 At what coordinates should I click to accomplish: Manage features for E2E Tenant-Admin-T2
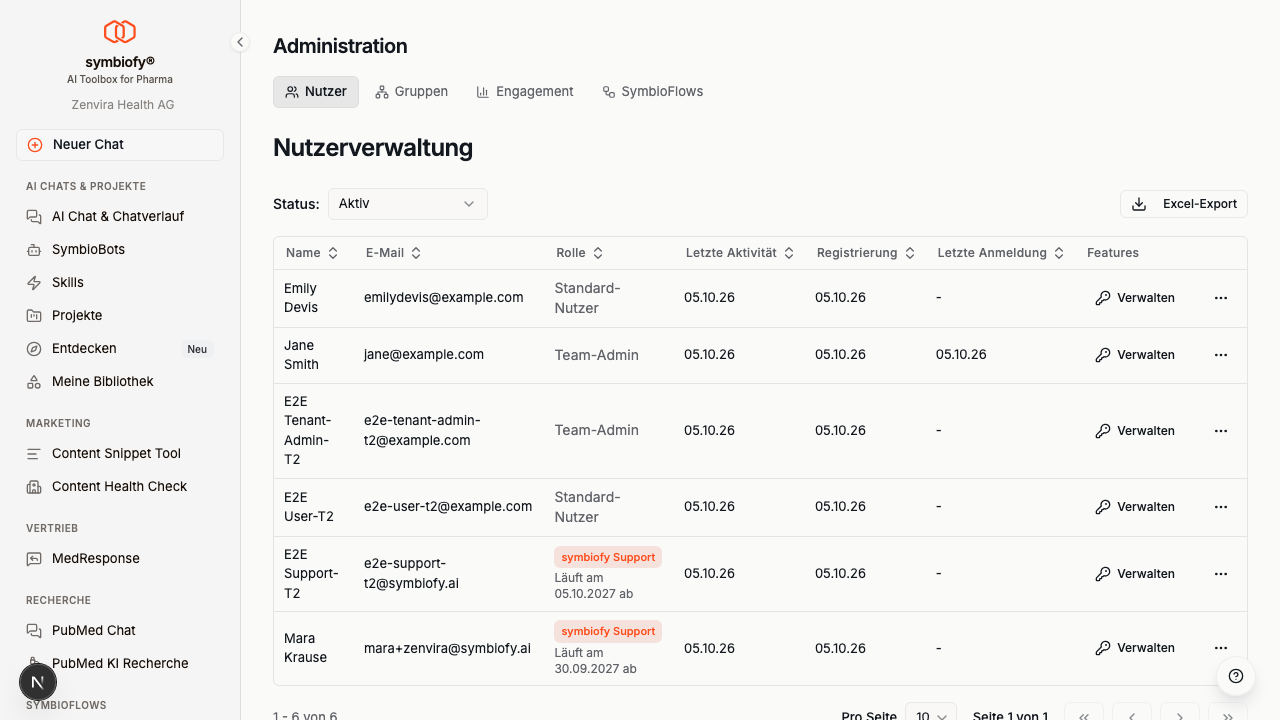pyautogui.click(x=1135, y=431)
